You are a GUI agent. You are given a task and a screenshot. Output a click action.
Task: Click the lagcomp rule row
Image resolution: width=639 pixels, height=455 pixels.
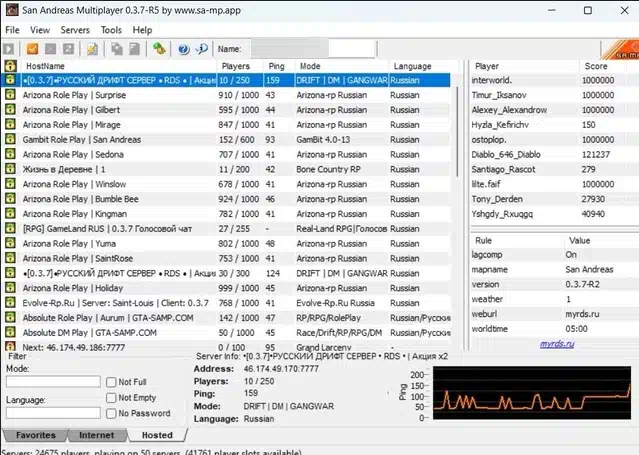point(555,254)
